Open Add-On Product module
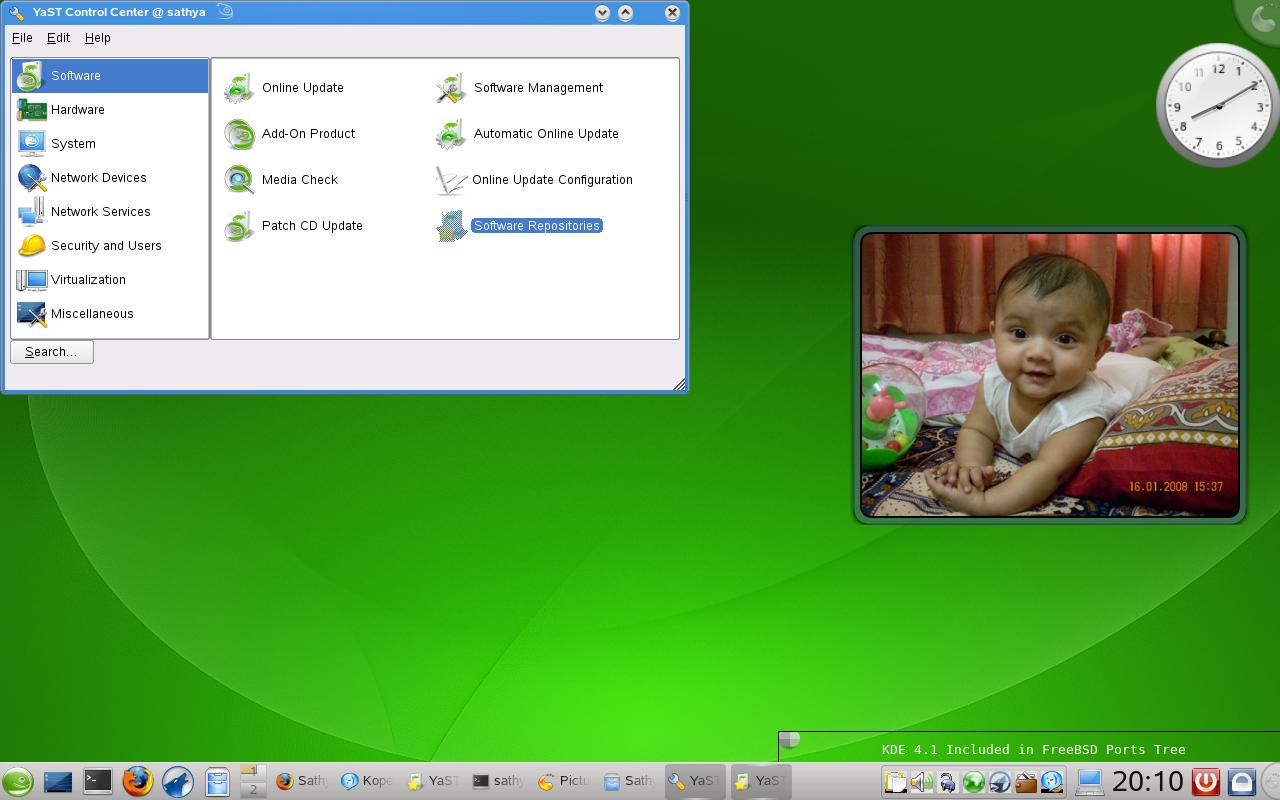This screenshot has width=1280, height=800. pyautogui.click(x=290, y=134)
